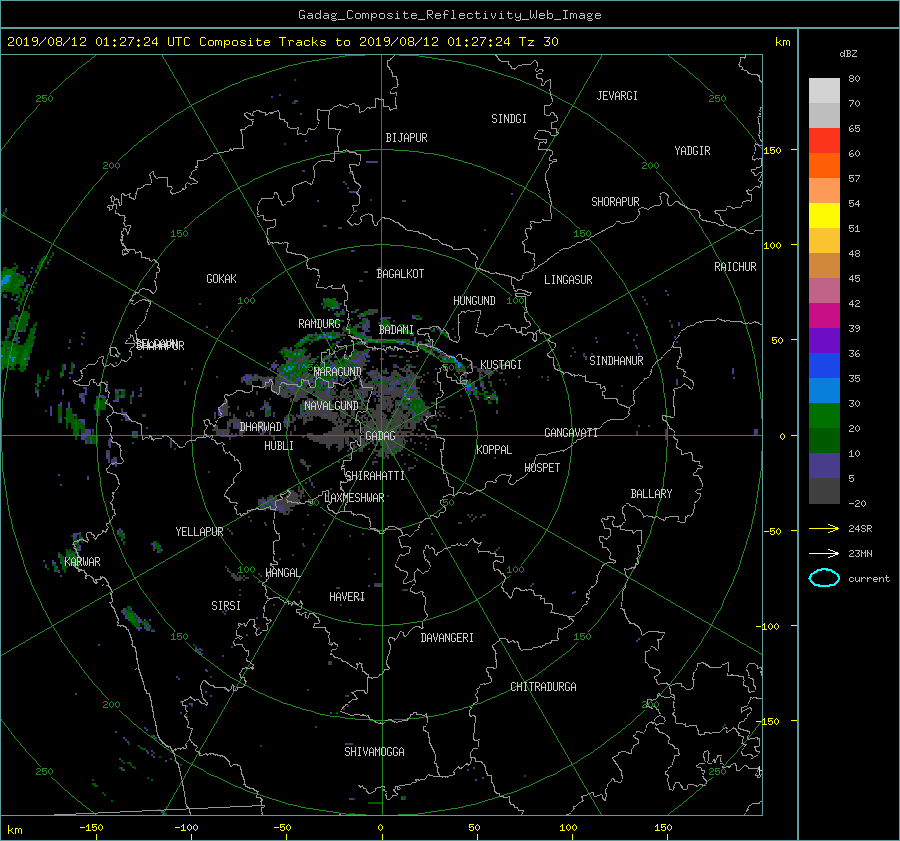Click the NARAGUND city label

(x=338, y=372)
